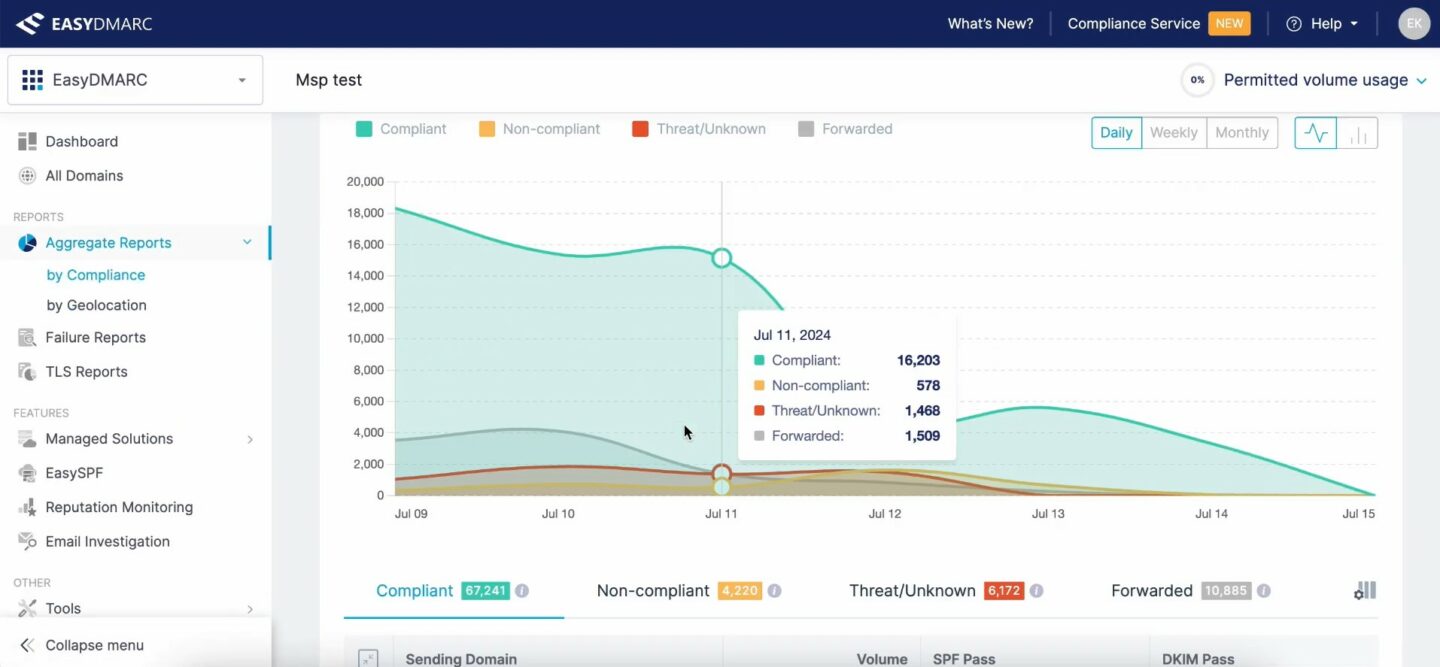The height and width of the screenshot is (667, 1440).
Task: Click the Reputation Monitoring icon
Action: [x=27, y=508]
